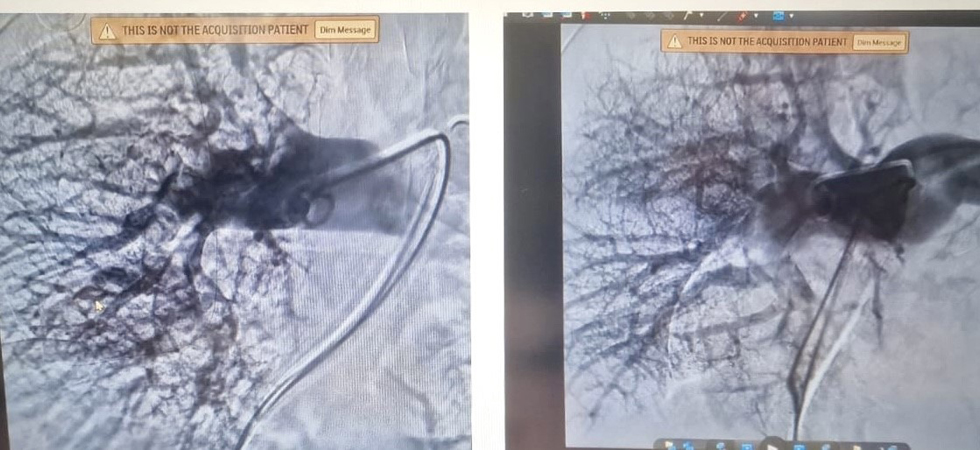Read 'THIS IS NOT THE ACQUISITION PATIENT' in left banner
The image size is (980, 450).
215,30
